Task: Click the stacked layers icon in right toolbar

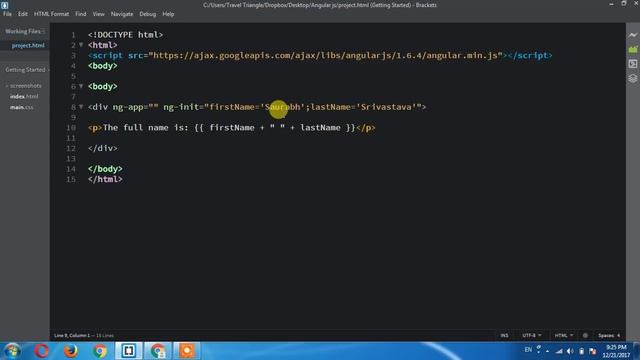Action: coord(633,78)
